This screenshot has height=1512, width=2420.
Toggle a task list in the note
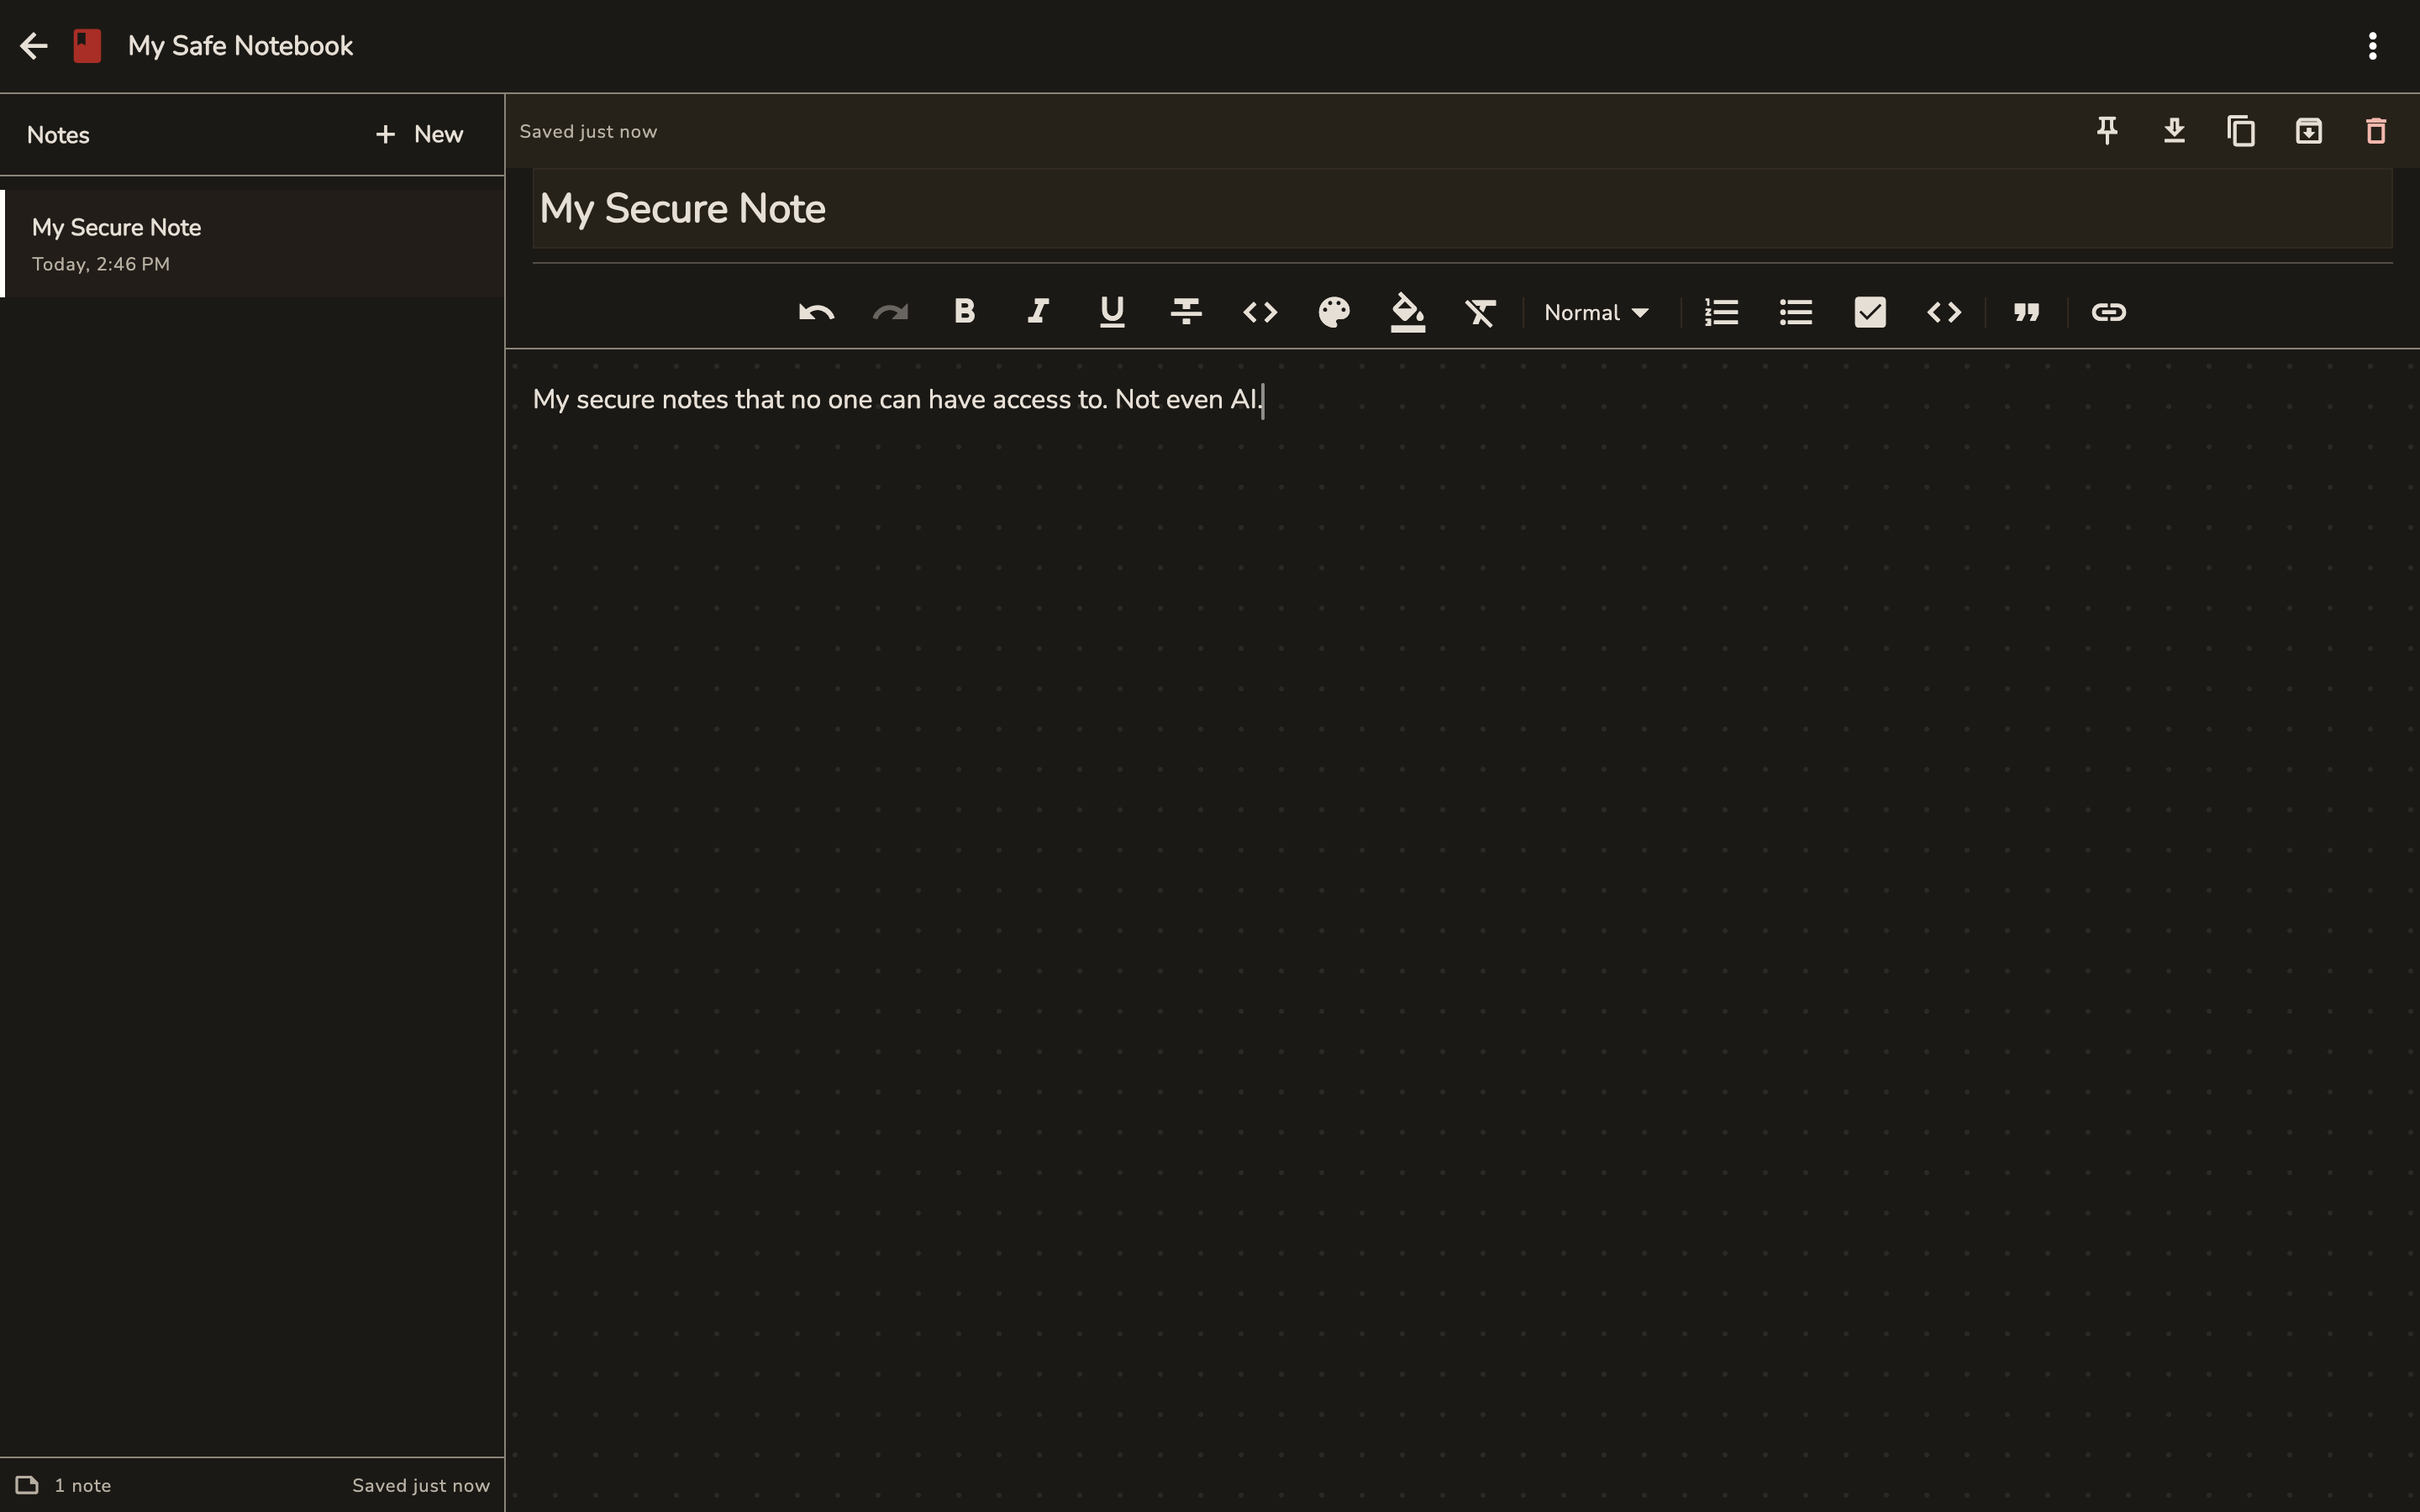tap(1868, 312)
